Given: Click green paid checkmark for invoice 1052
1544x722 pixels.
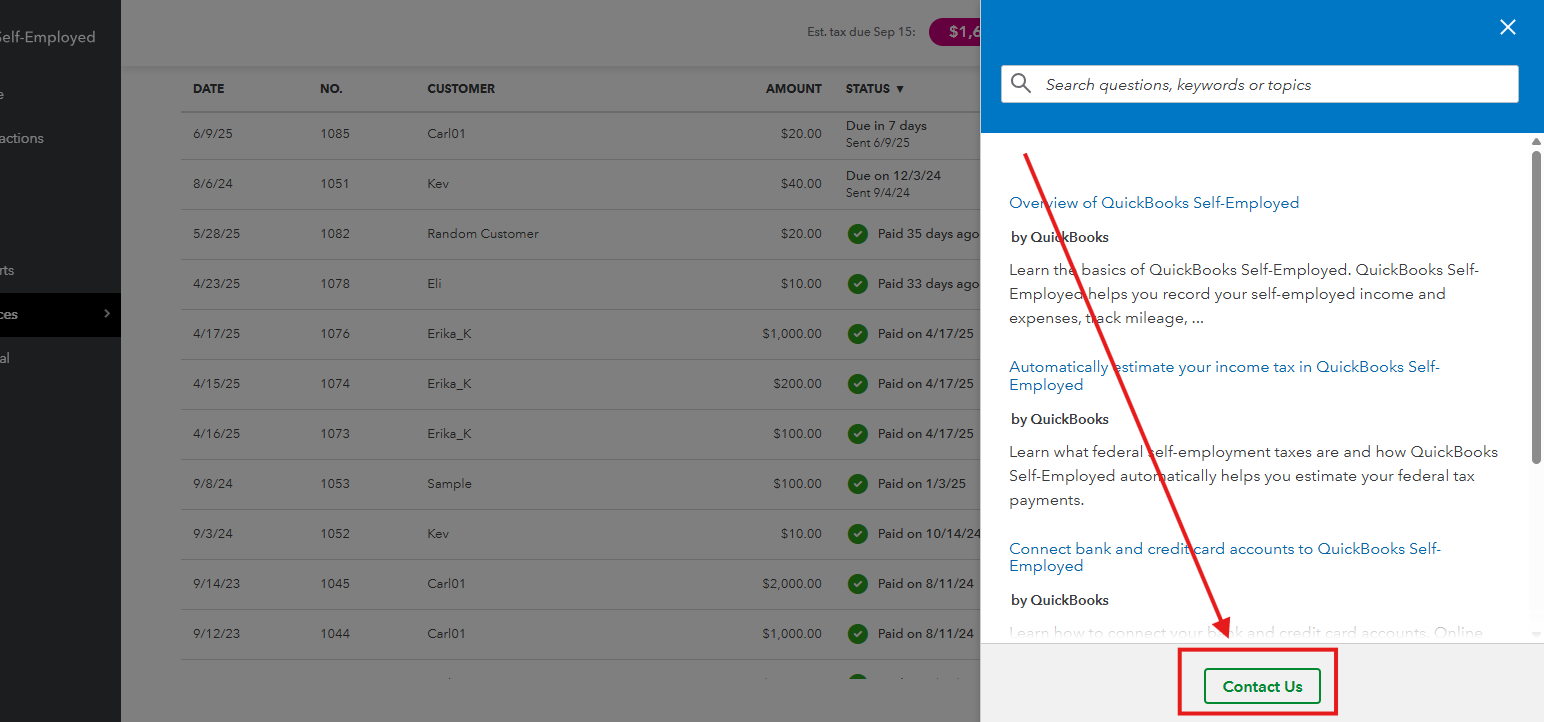Looking at the screenshot, I should (x=857, y=534).
